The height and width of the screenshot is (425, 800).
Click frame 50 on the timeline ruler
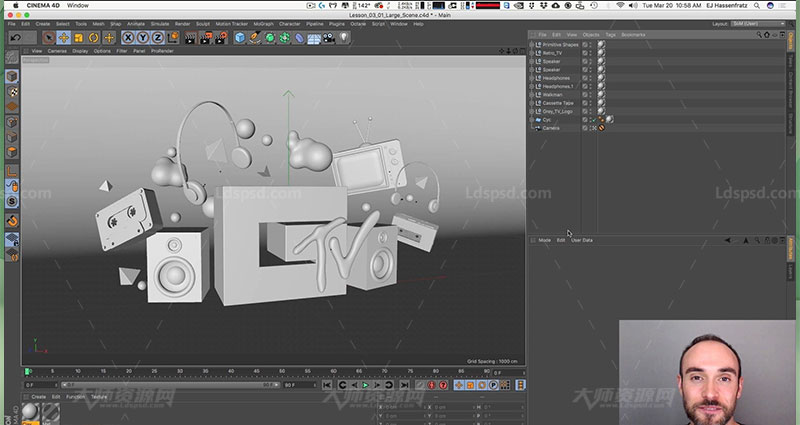(x=282, y=371)
